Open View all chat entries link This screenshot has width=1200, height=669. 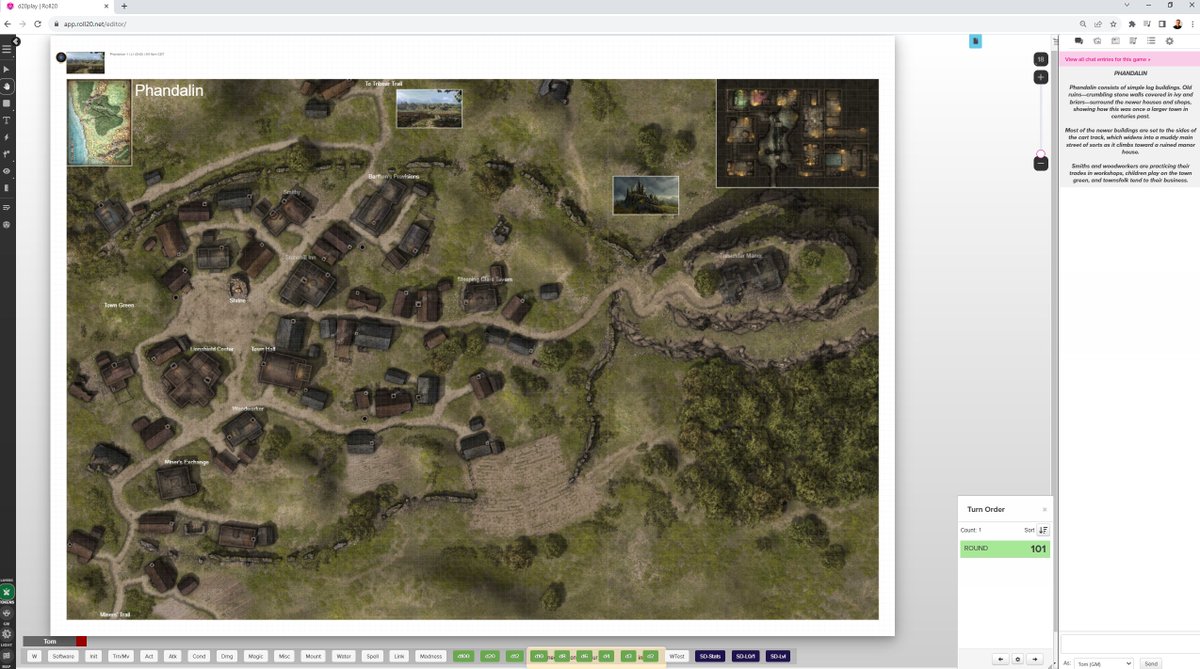point(1107,59)
